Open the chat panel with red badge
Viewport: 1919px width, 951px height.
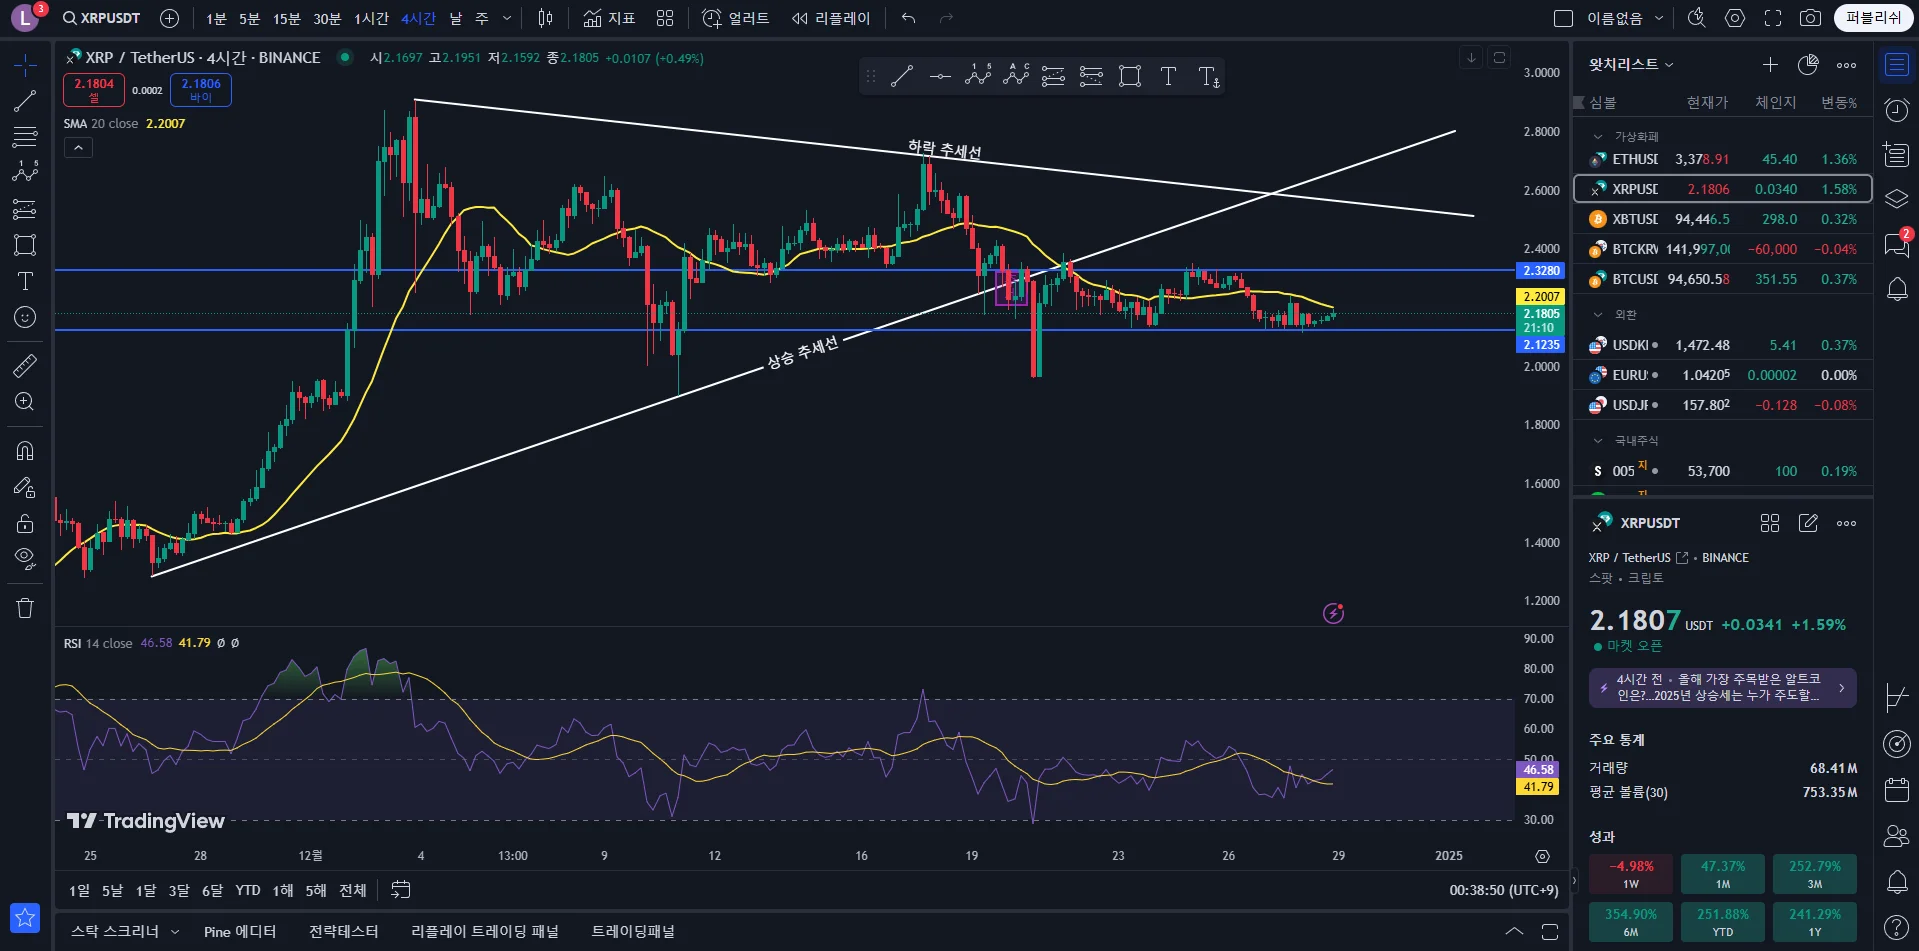1897,244
